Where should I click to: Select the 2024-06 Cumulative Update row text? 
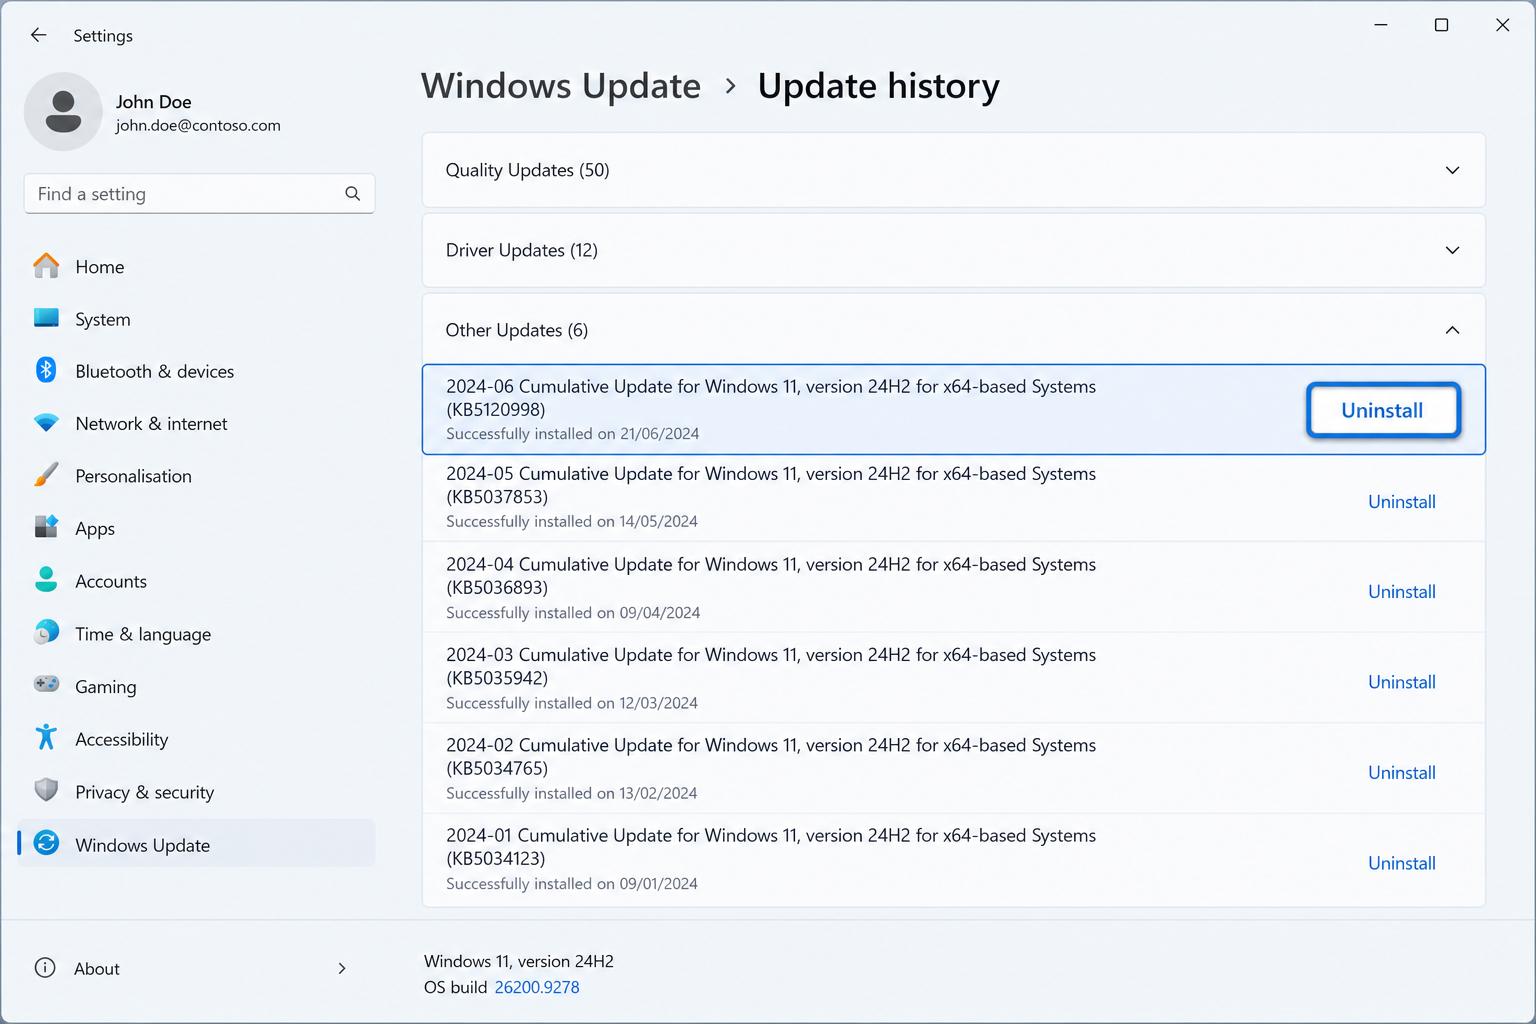coord(771,398)
